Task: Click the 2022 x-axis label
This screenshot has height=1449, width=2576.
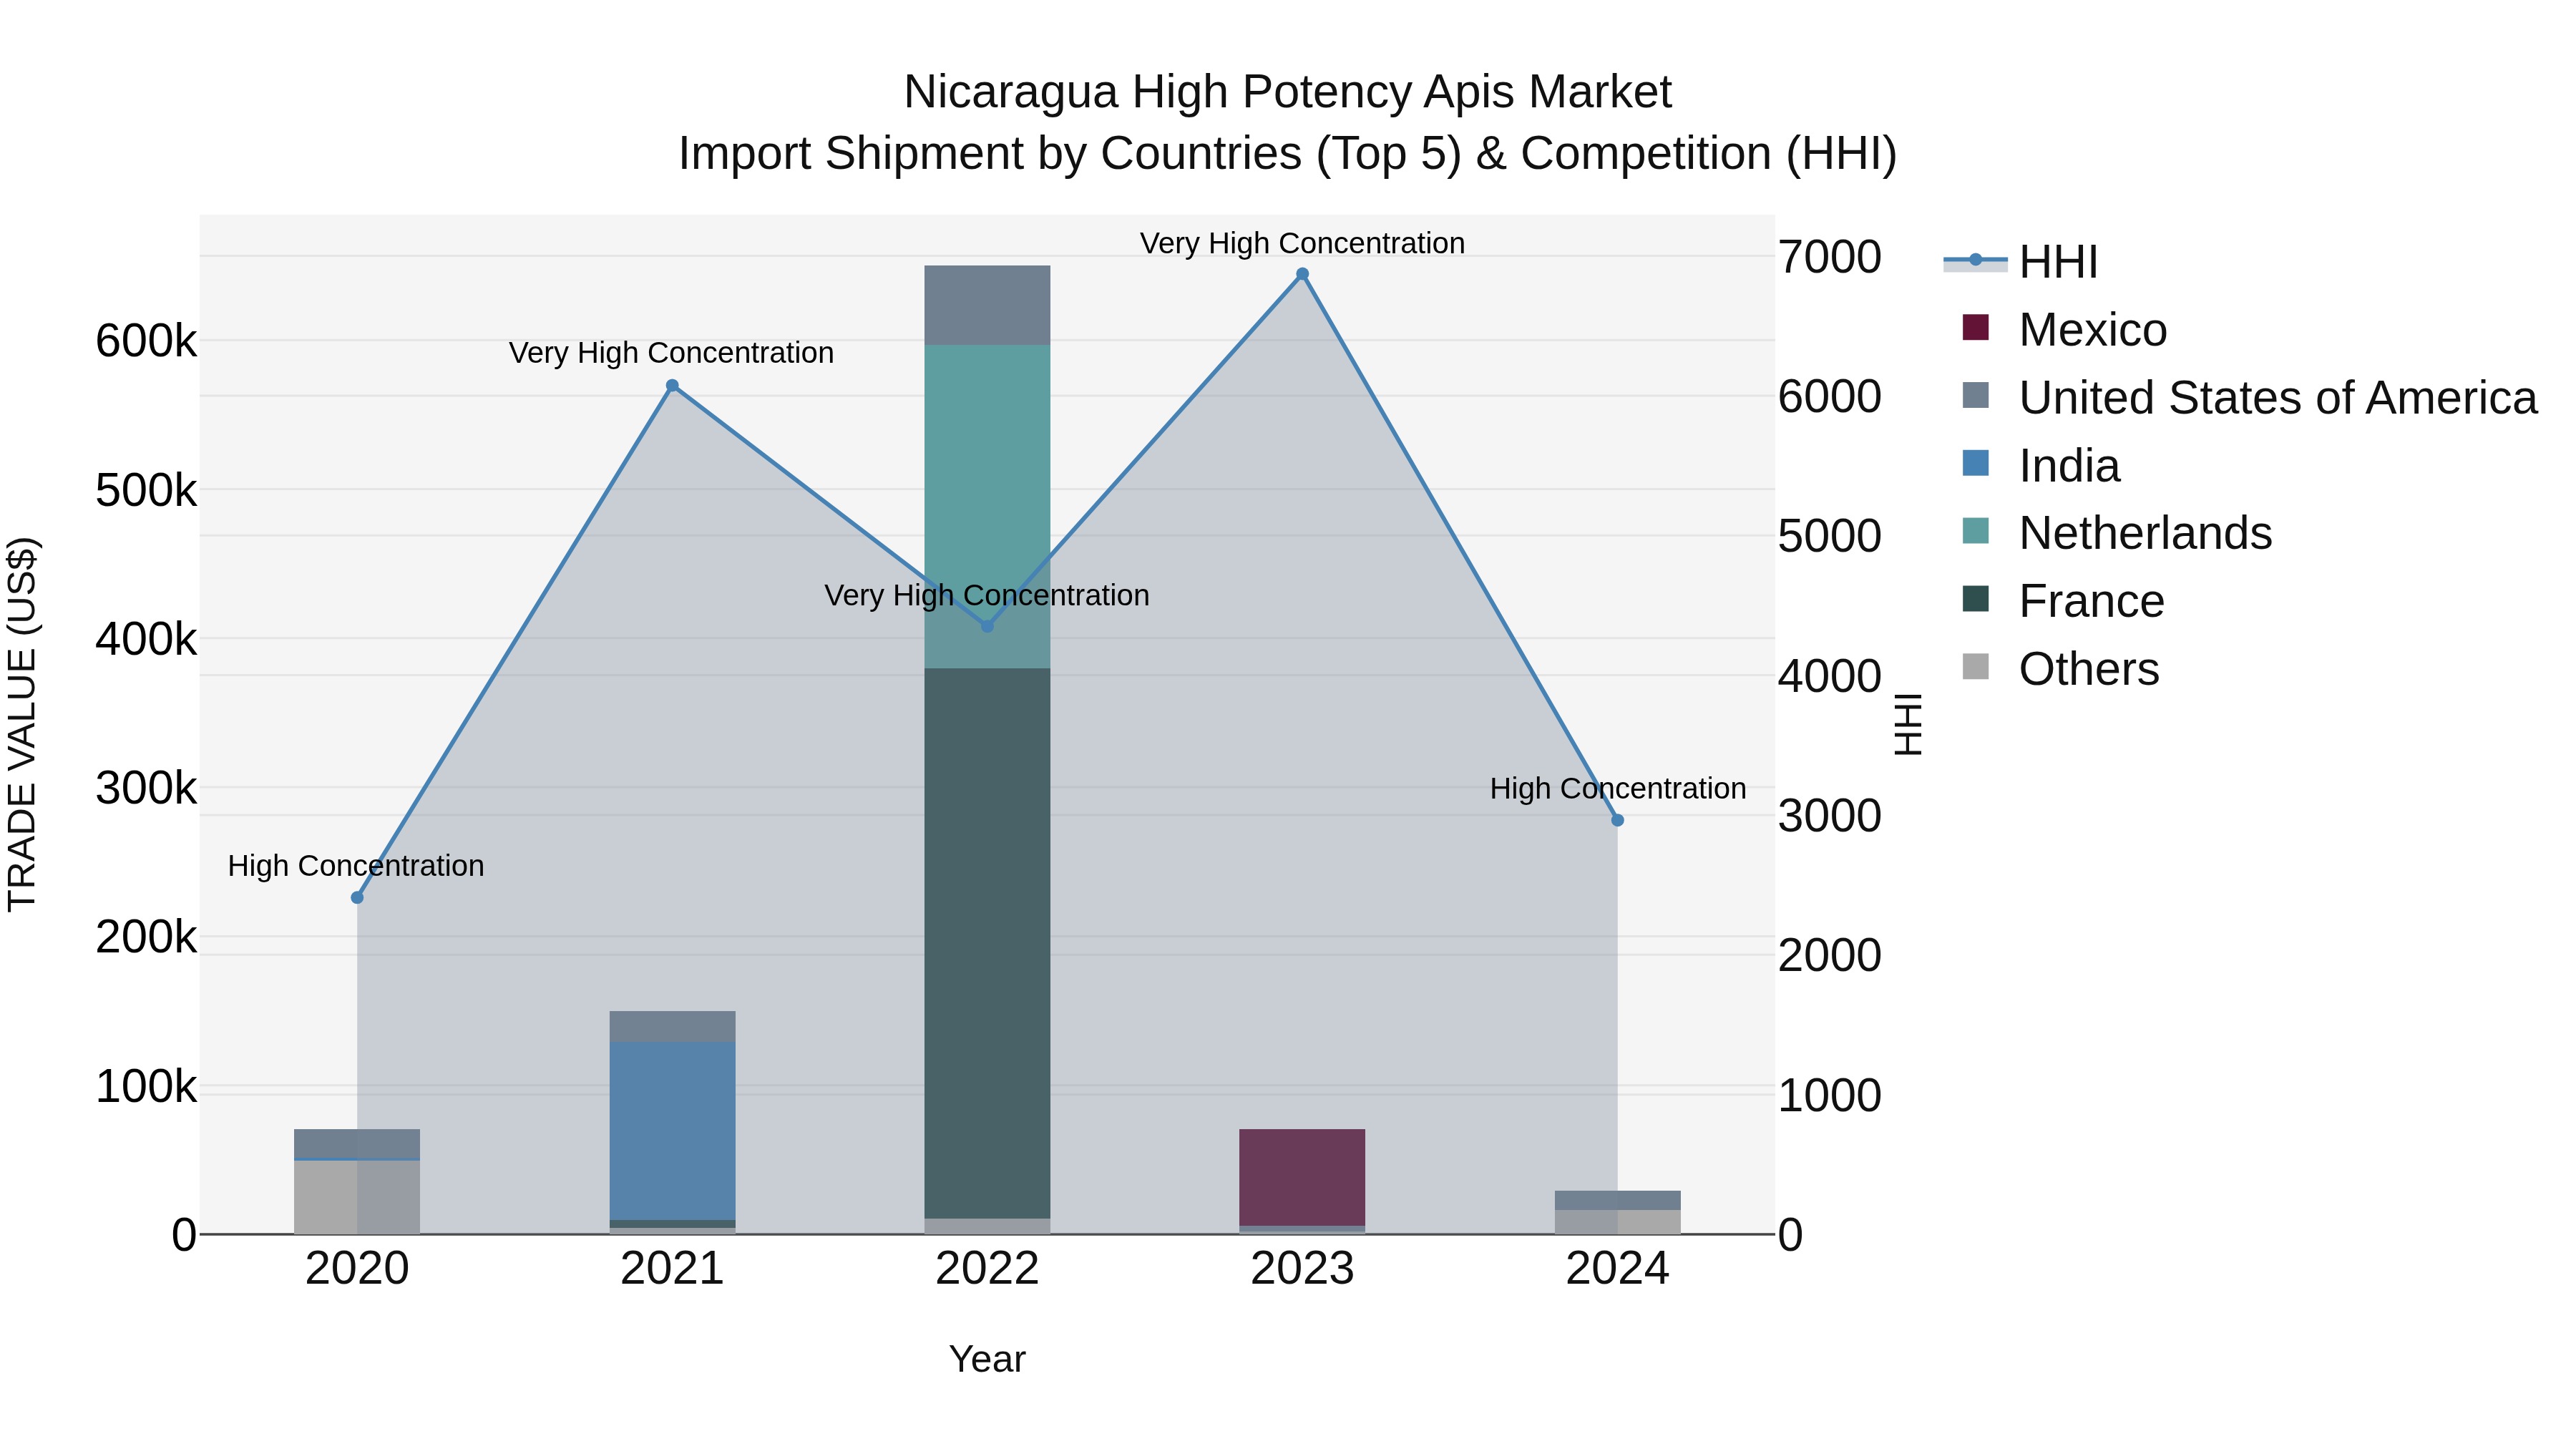Action: [987, 1269]
